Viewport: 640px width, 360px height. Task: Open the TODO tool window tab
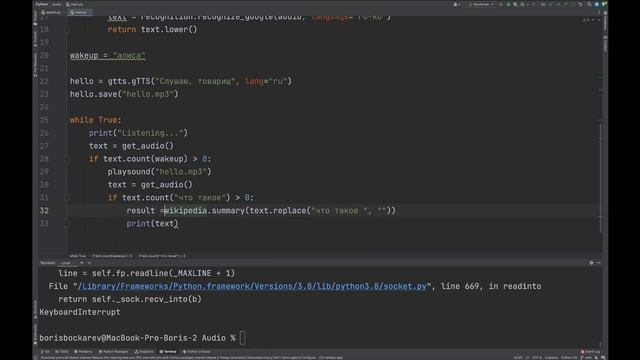62,351
